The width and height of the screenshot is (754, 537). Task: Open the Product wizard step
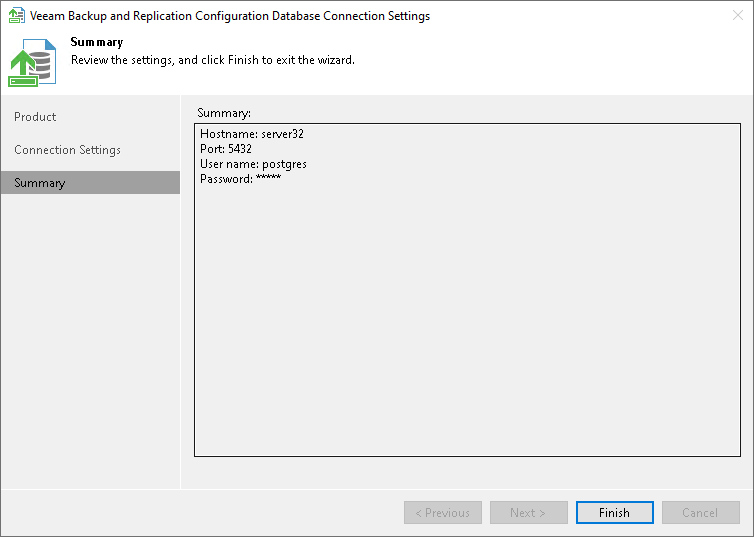[x=35, y=117]
